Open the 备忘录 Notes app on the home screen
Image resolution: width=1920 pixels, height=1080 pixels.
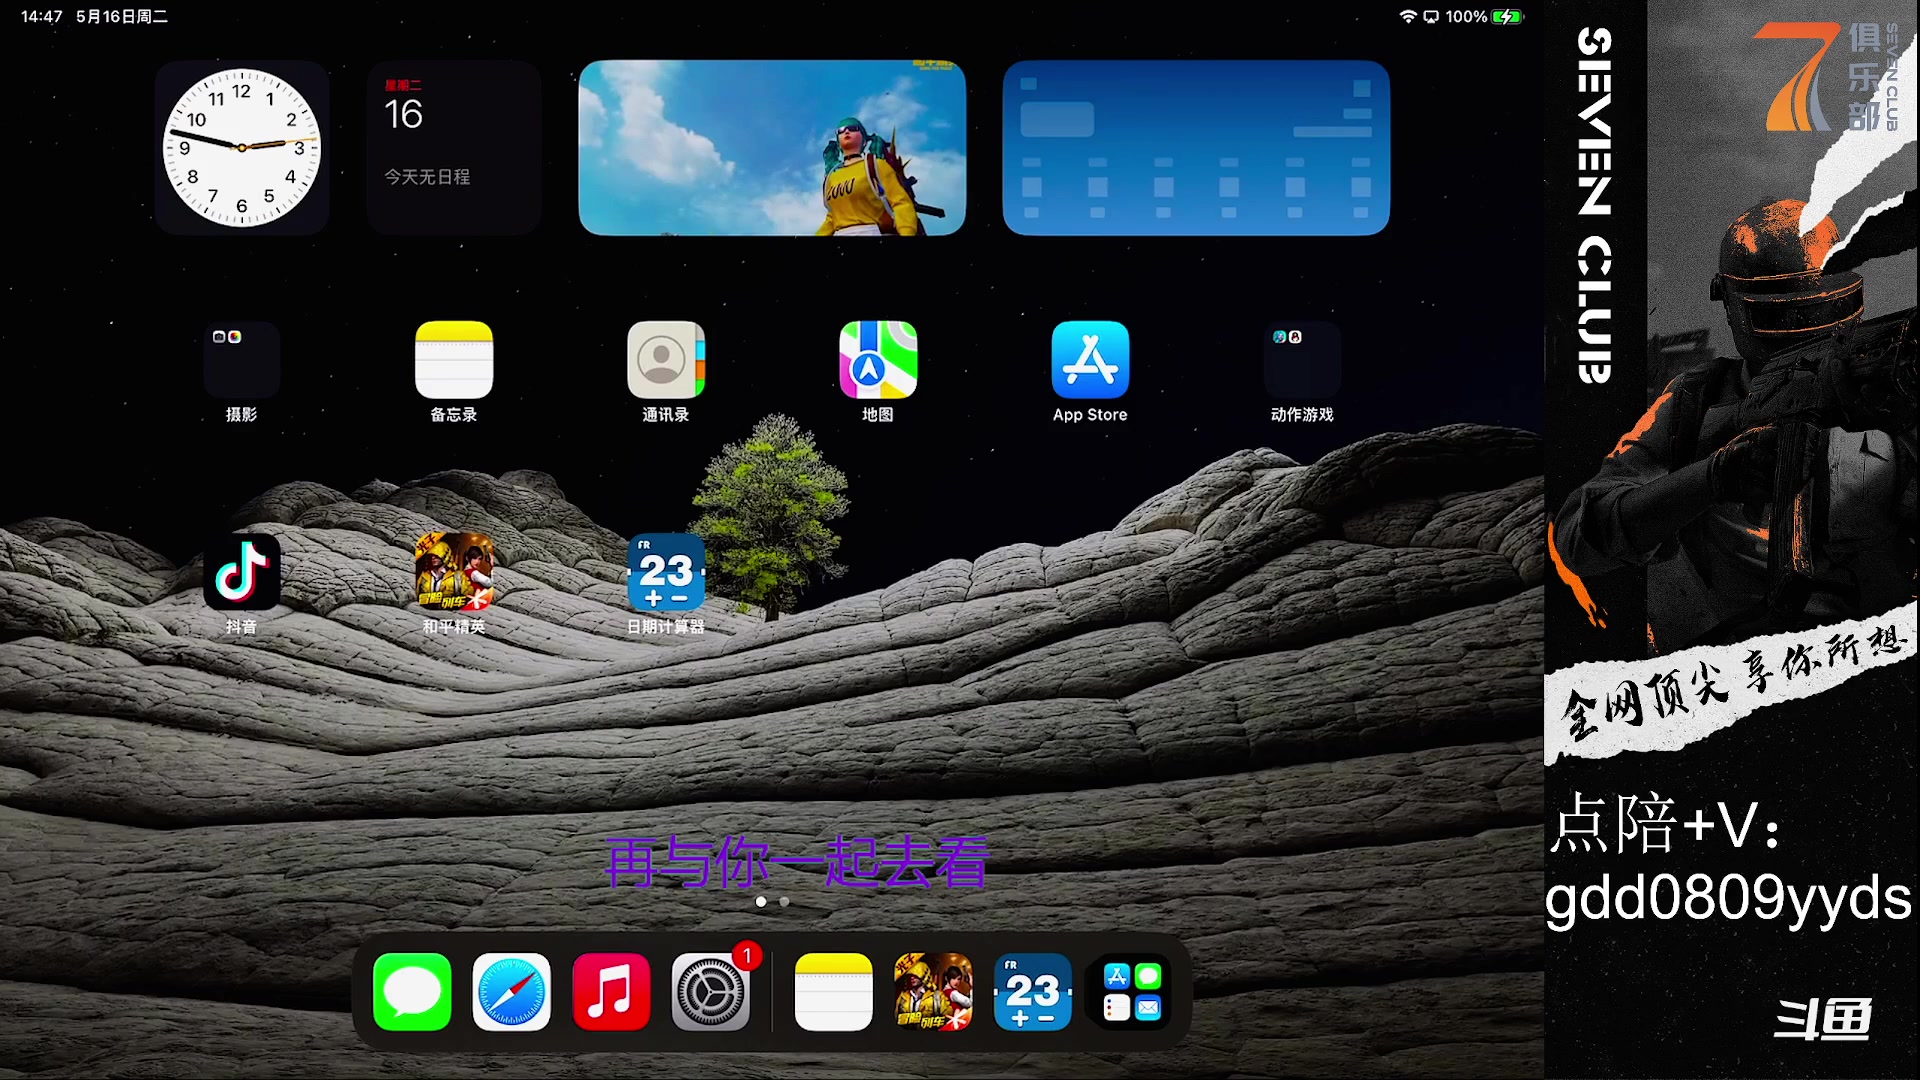click(454, 360)
